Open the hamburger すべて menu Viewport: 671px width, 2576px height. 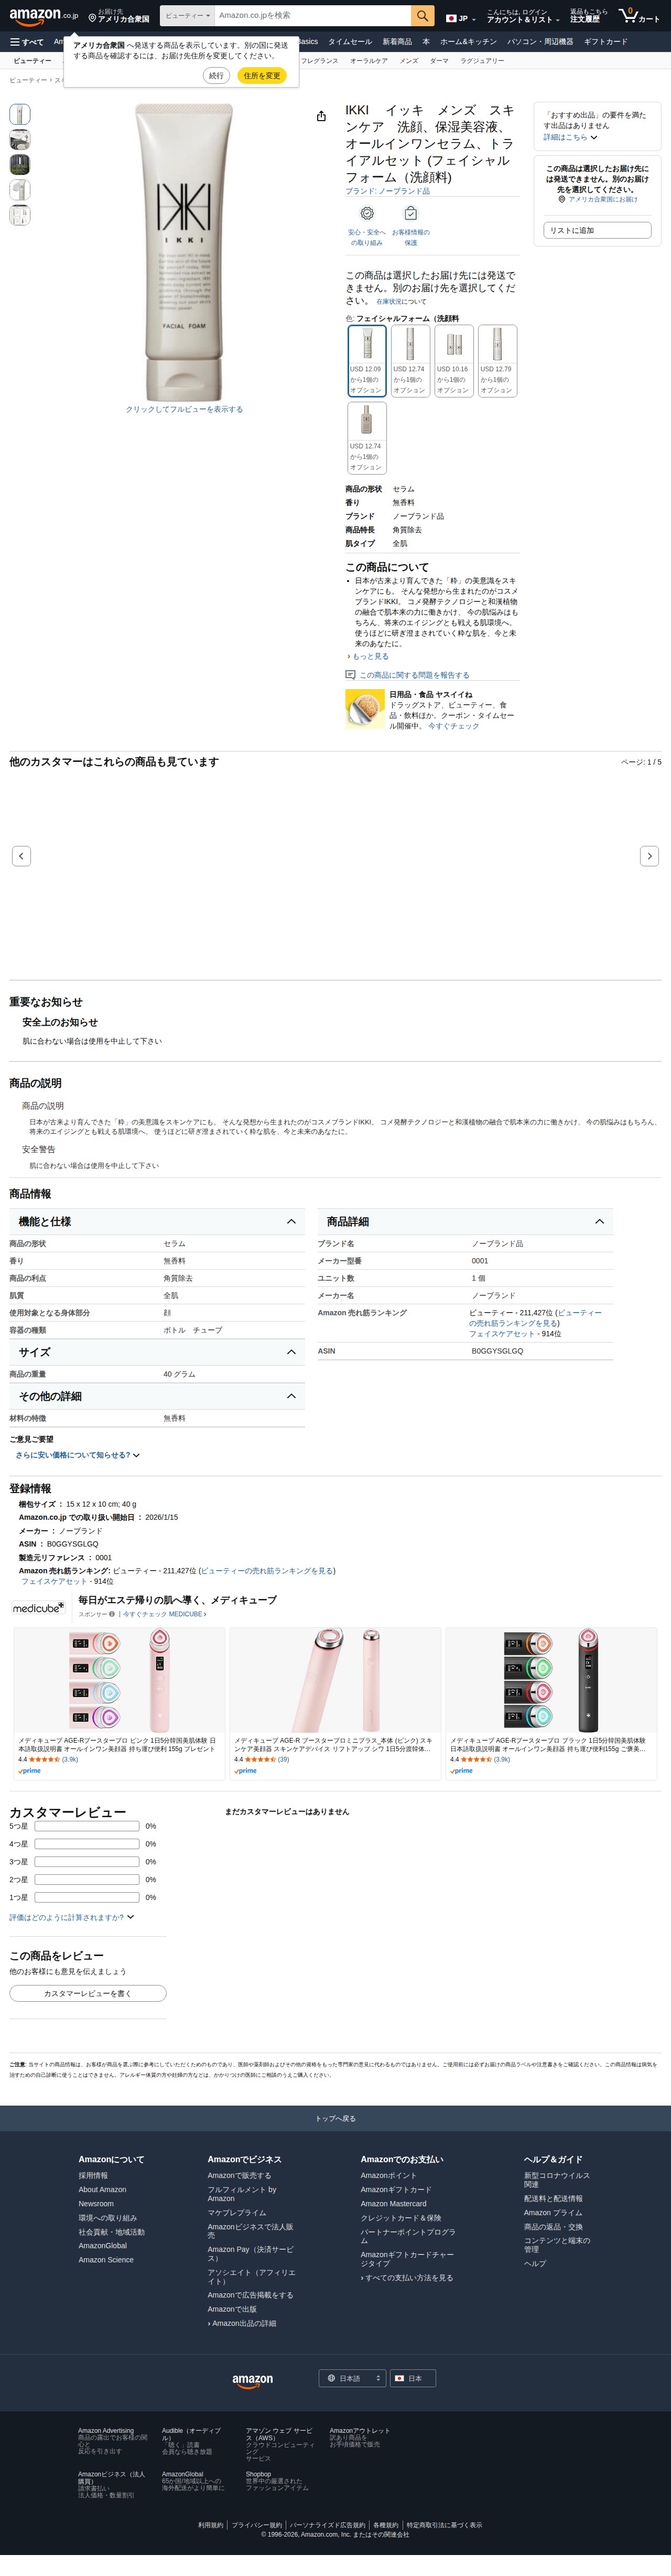27,42
